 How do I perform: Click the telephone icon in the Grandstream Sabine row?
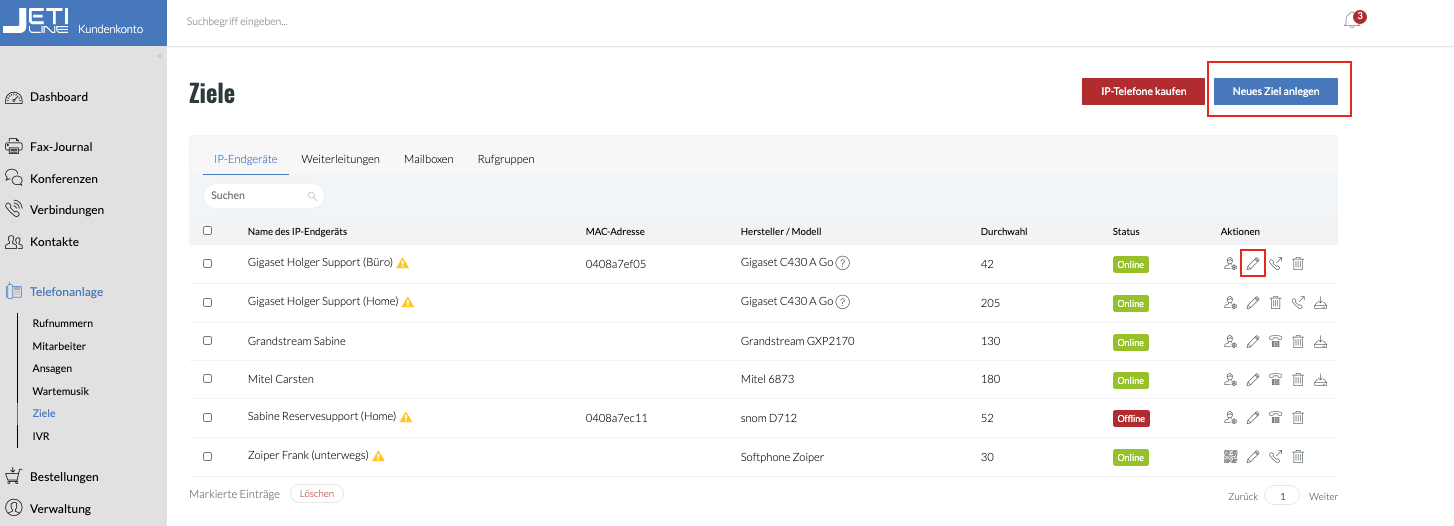[1275, 341]
